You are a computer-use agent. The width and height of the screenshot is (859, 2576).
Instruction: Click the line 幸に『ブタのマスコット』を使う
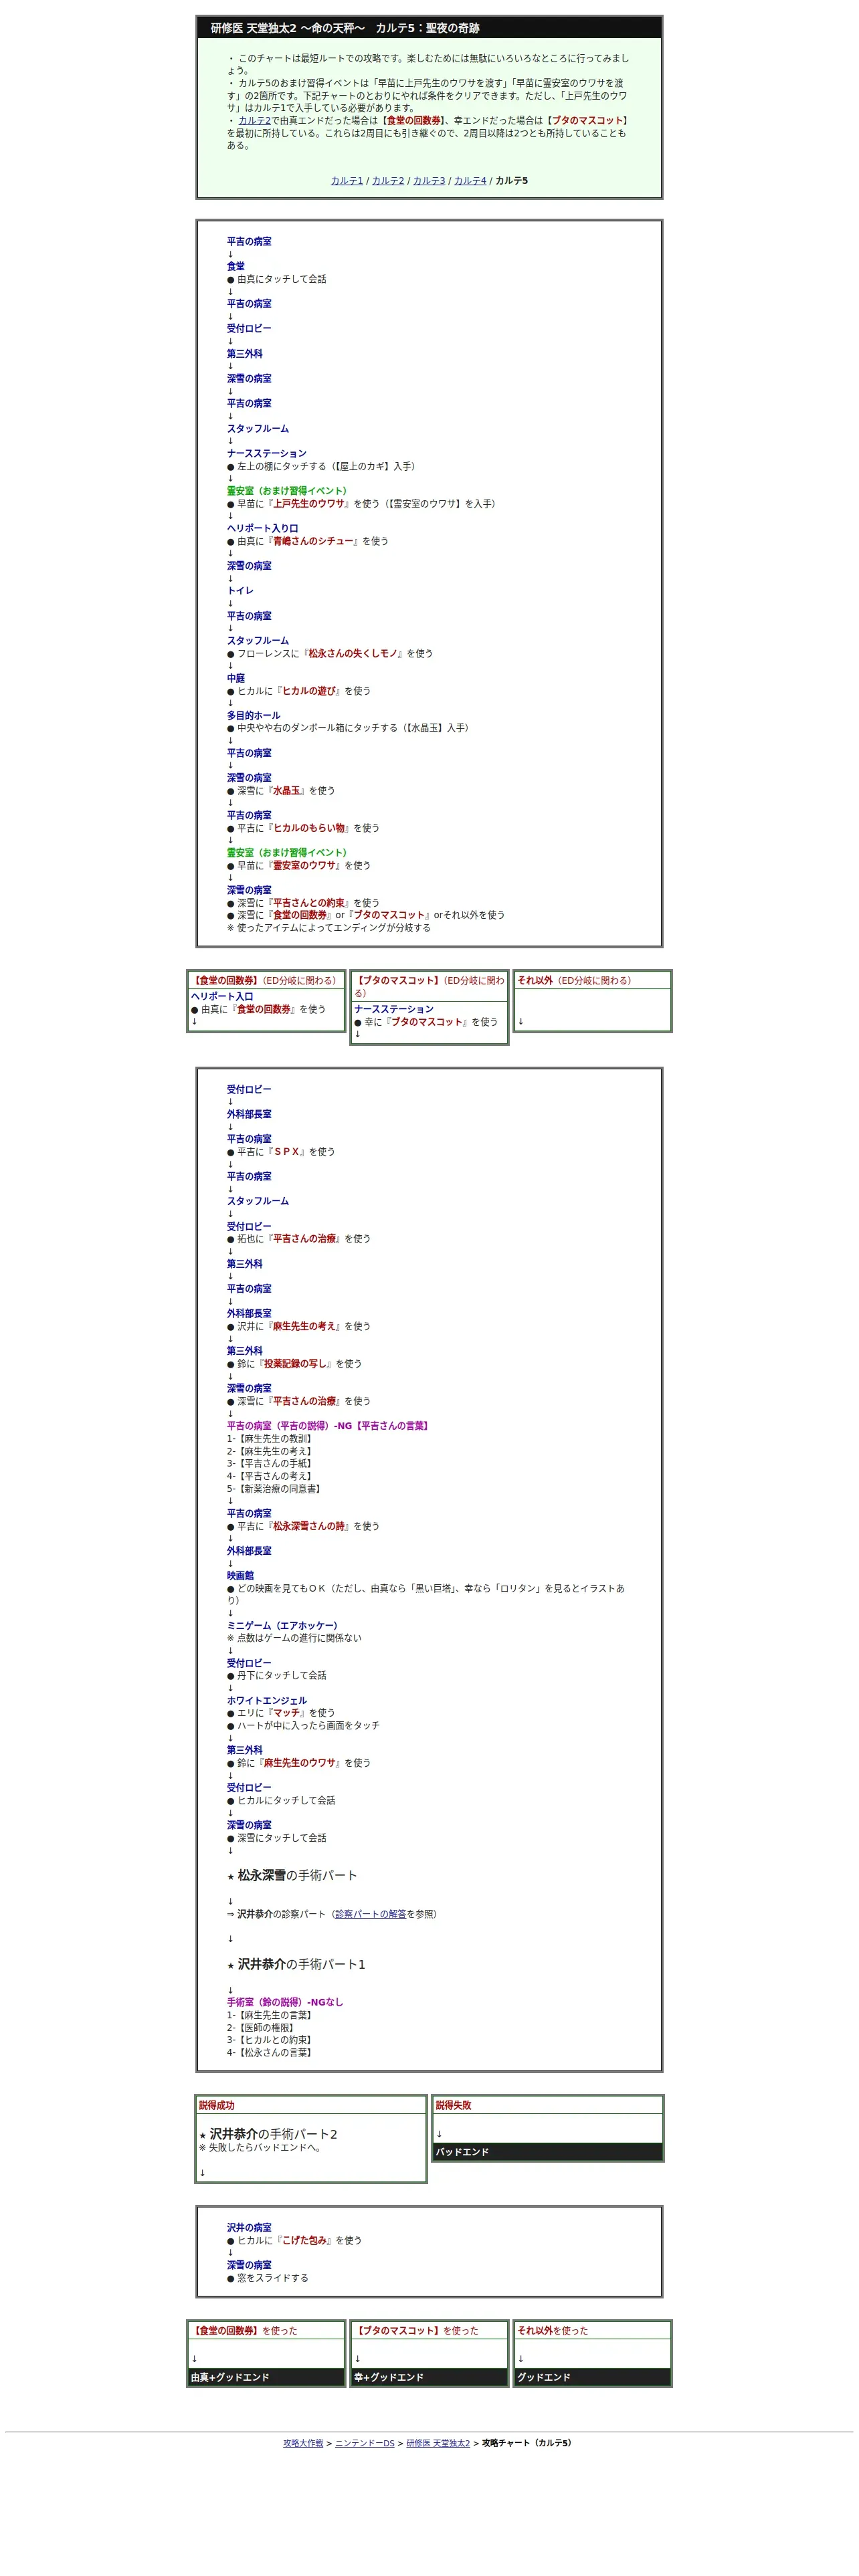pyautogui.click(x=425, y=1022)
